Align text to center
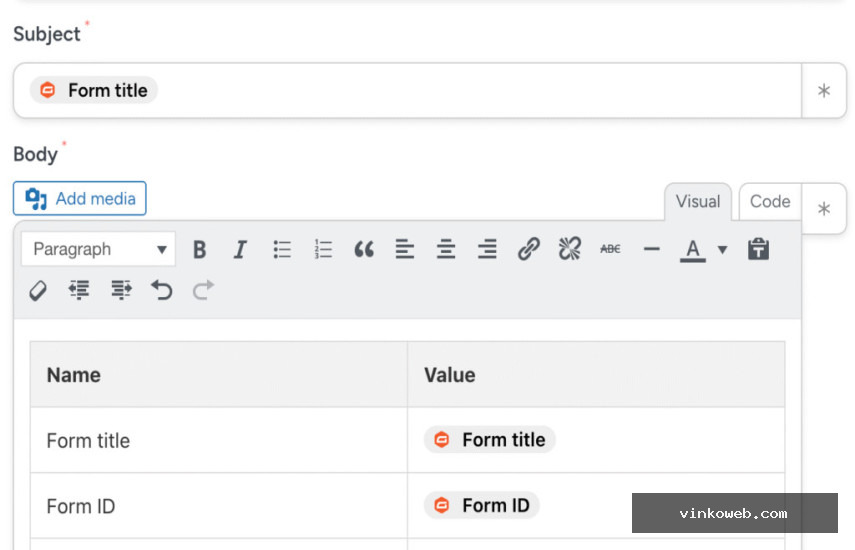 click(x=446, y=250)
